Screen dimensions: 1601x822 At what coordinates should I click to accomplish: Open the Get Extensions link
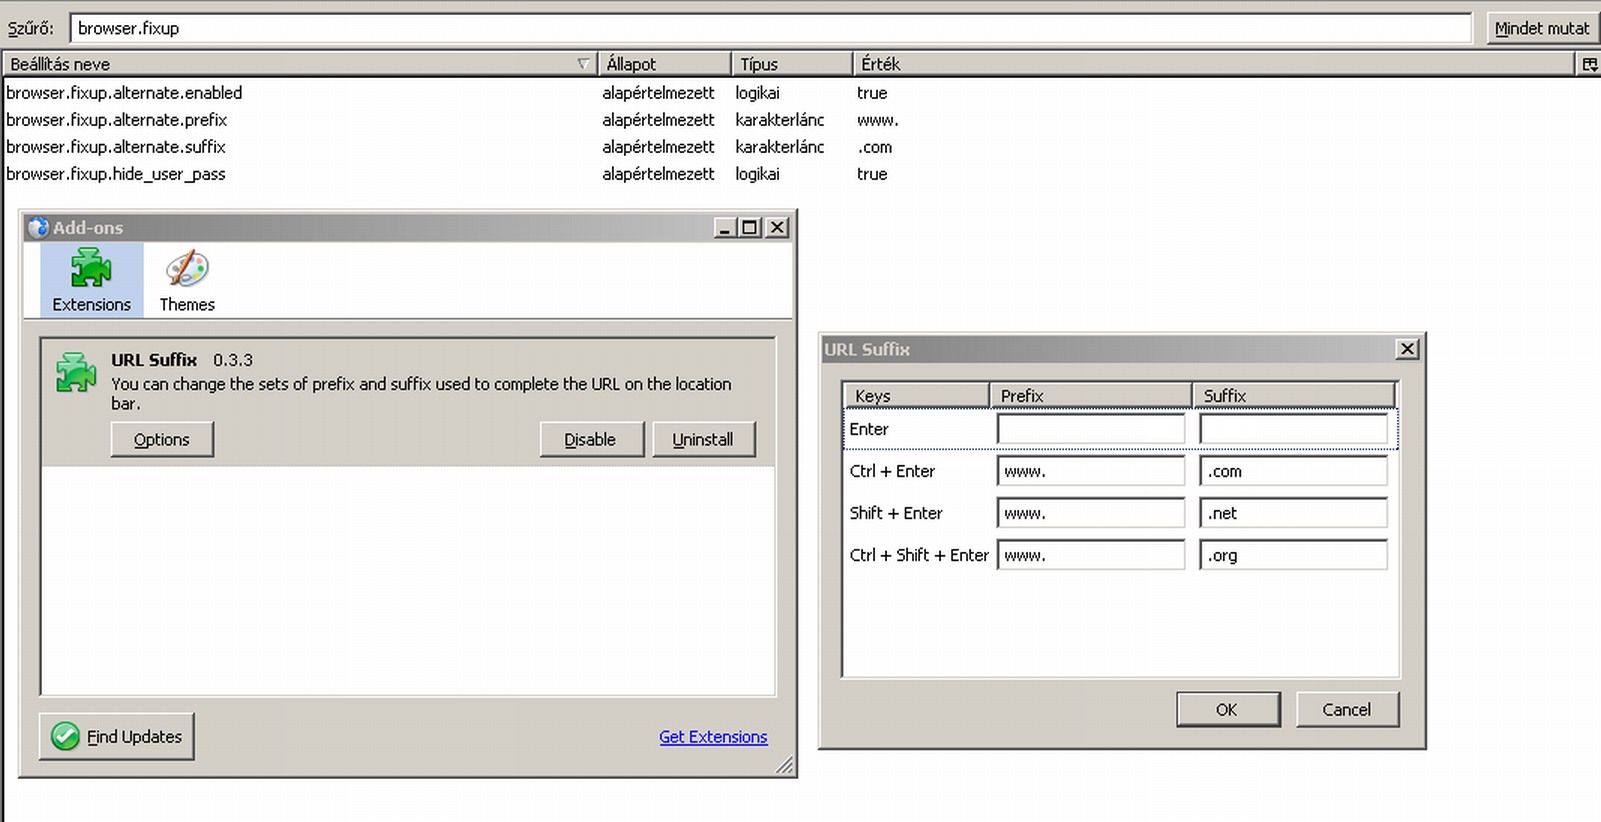713,737
